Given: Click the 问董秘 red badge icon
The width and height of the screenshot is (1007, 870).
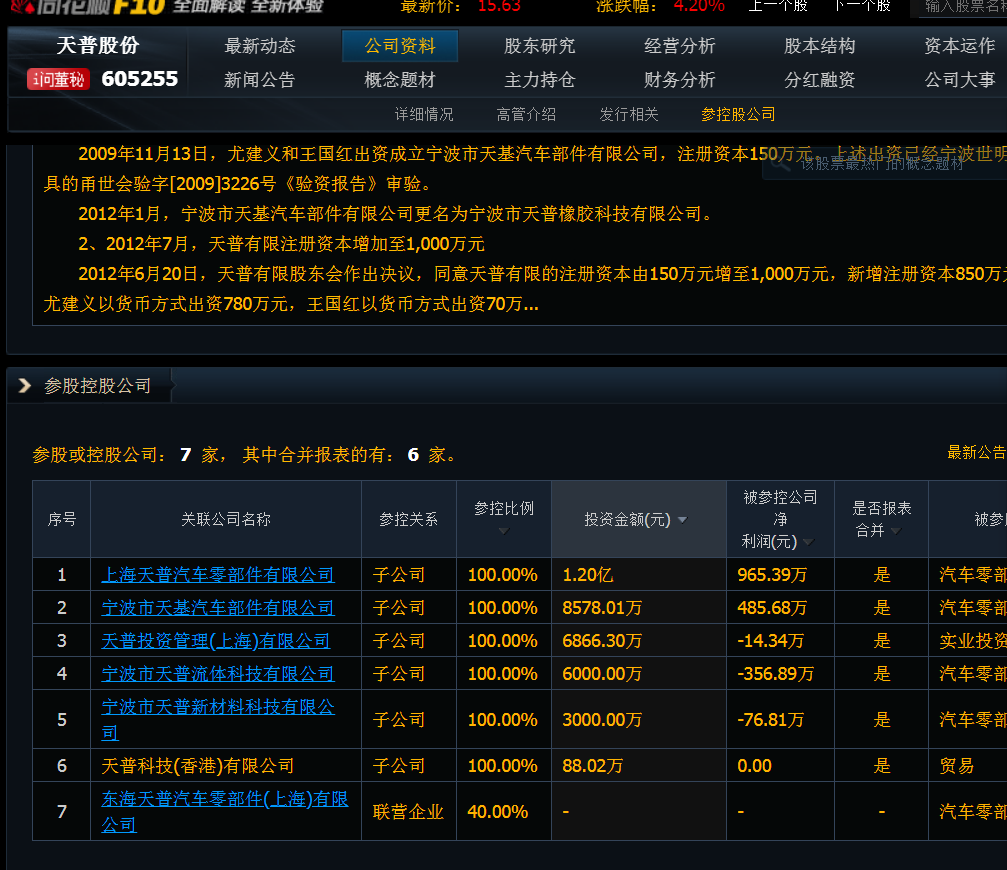Looking at the screenshot, I should pos(58,79).
